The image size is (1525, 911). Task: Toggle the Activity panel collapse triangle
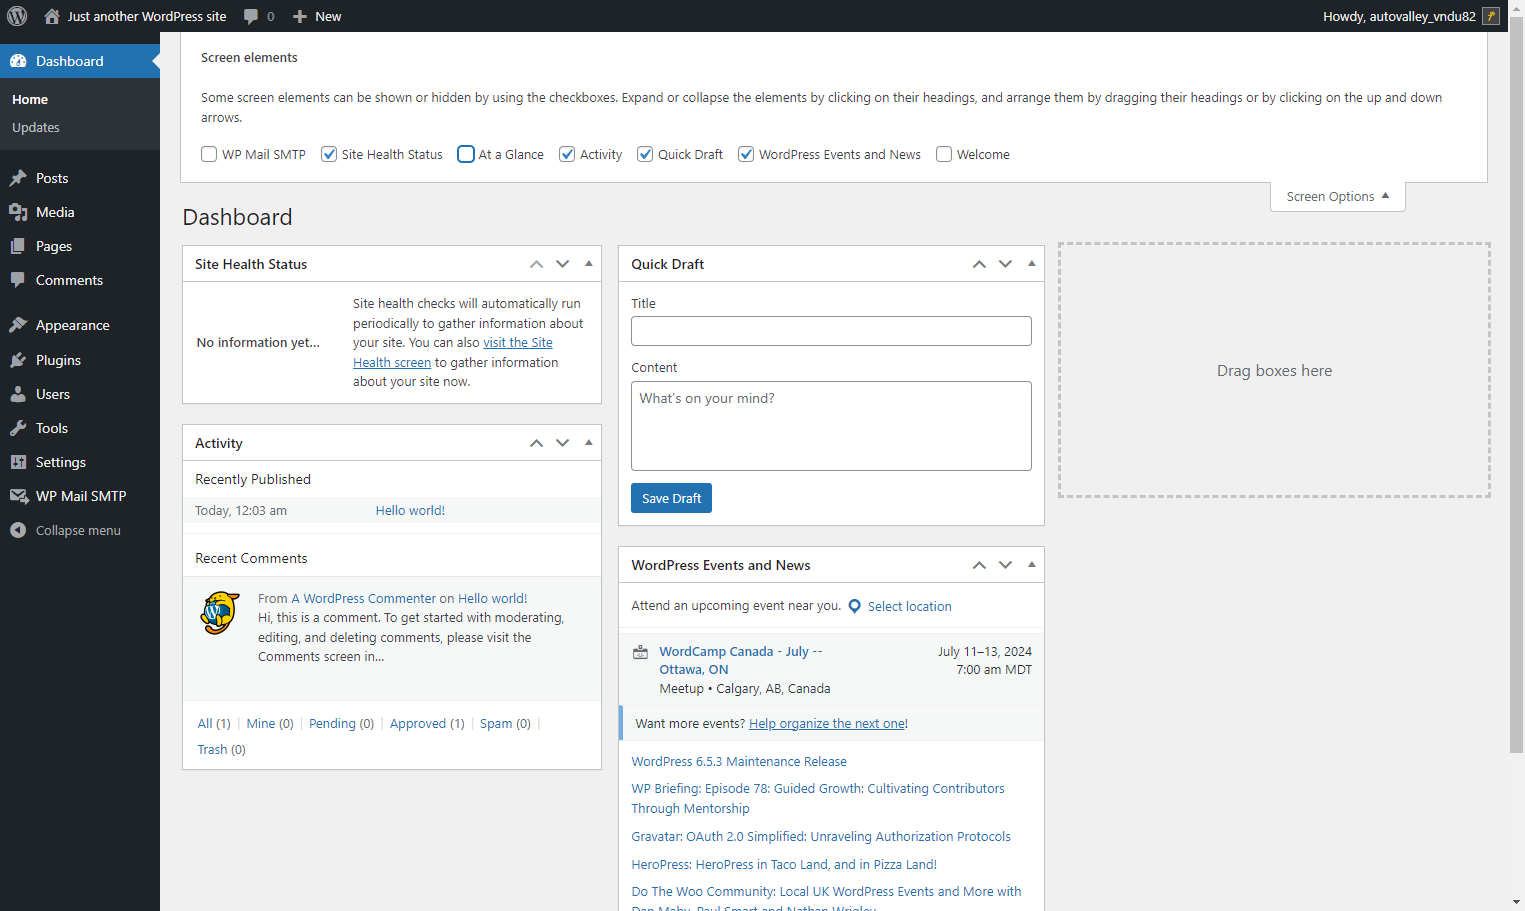pos(588,443)
